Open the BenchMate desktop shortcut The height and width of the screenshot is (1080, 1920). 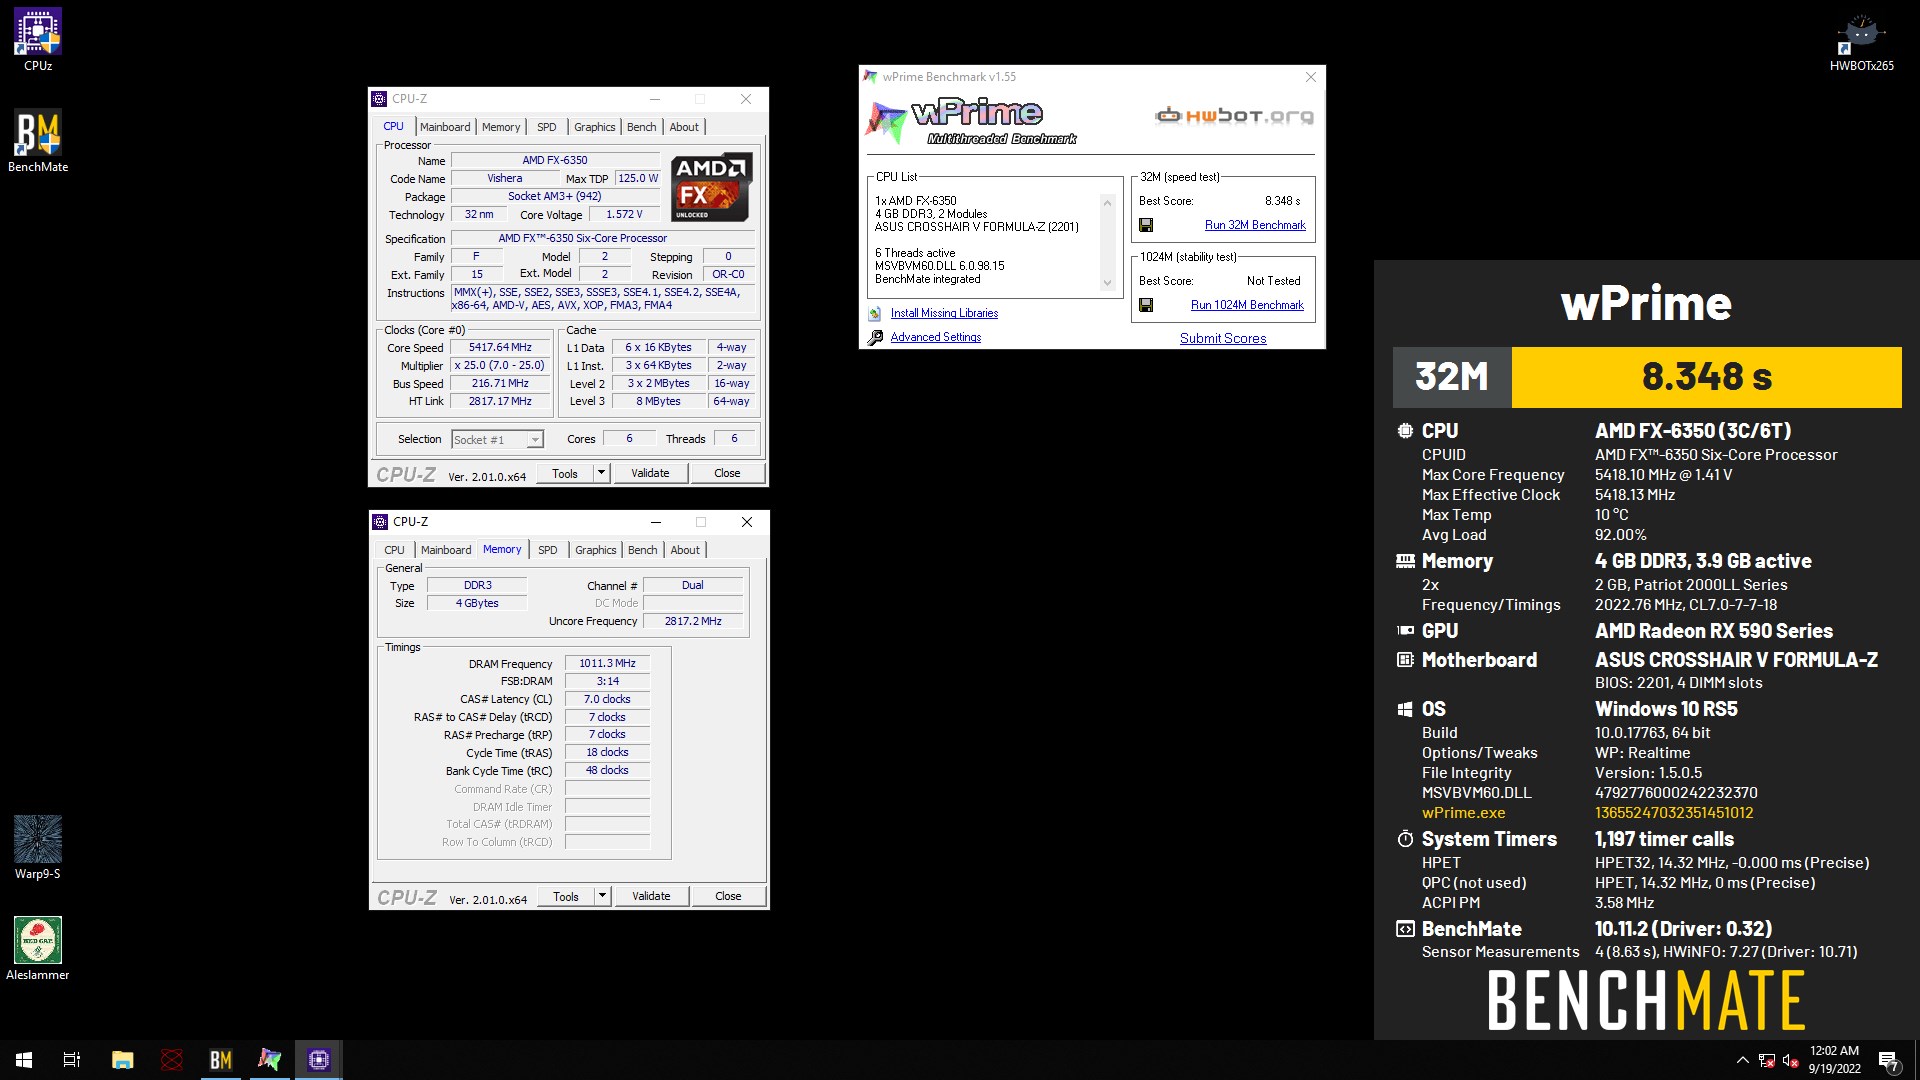(37, 141)
